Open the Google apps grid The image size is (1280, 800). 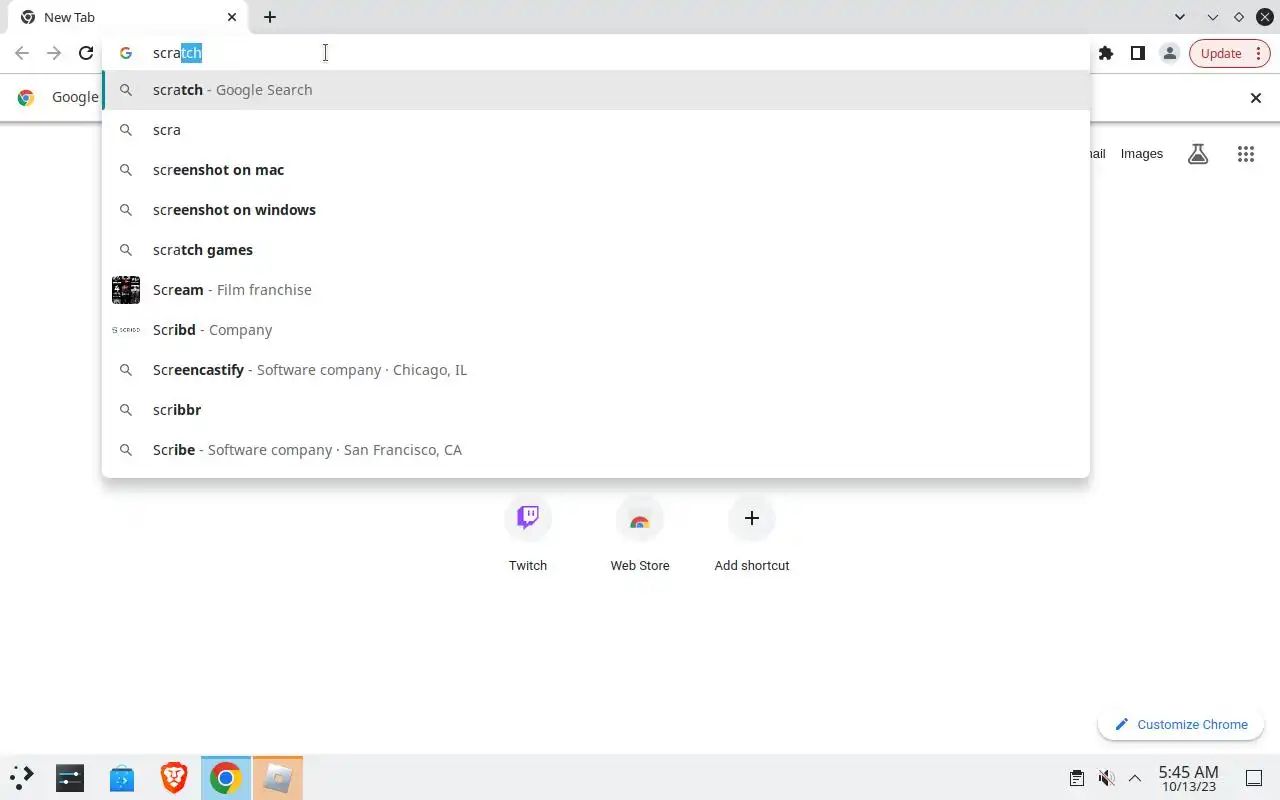pyautogui.click(x=1245, y=154)
